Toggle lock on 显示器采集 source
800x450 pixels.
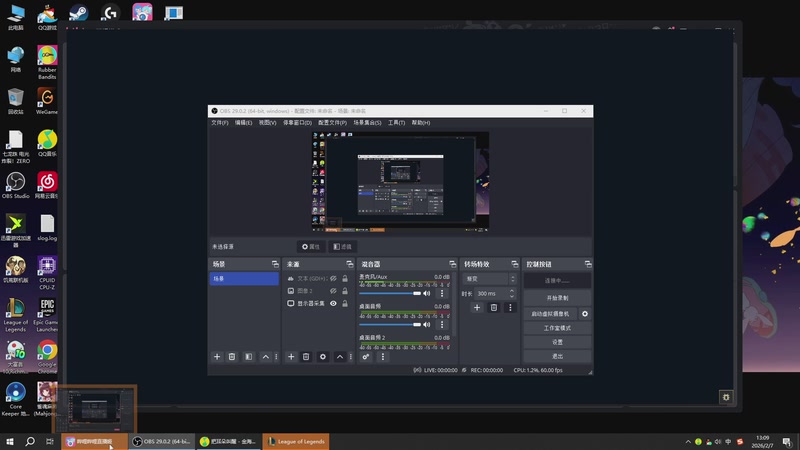pos(345,304)
